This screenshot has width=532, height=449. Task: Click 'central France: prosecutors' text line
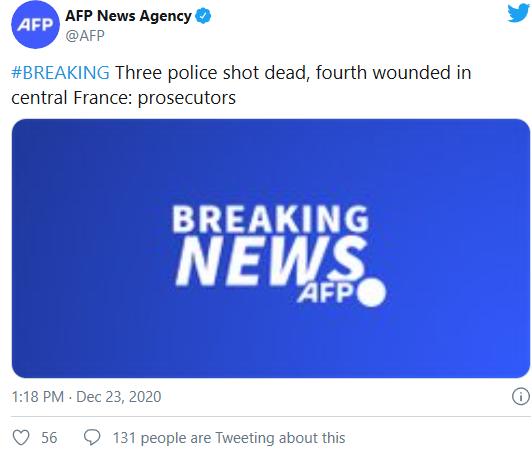point(124,98)
